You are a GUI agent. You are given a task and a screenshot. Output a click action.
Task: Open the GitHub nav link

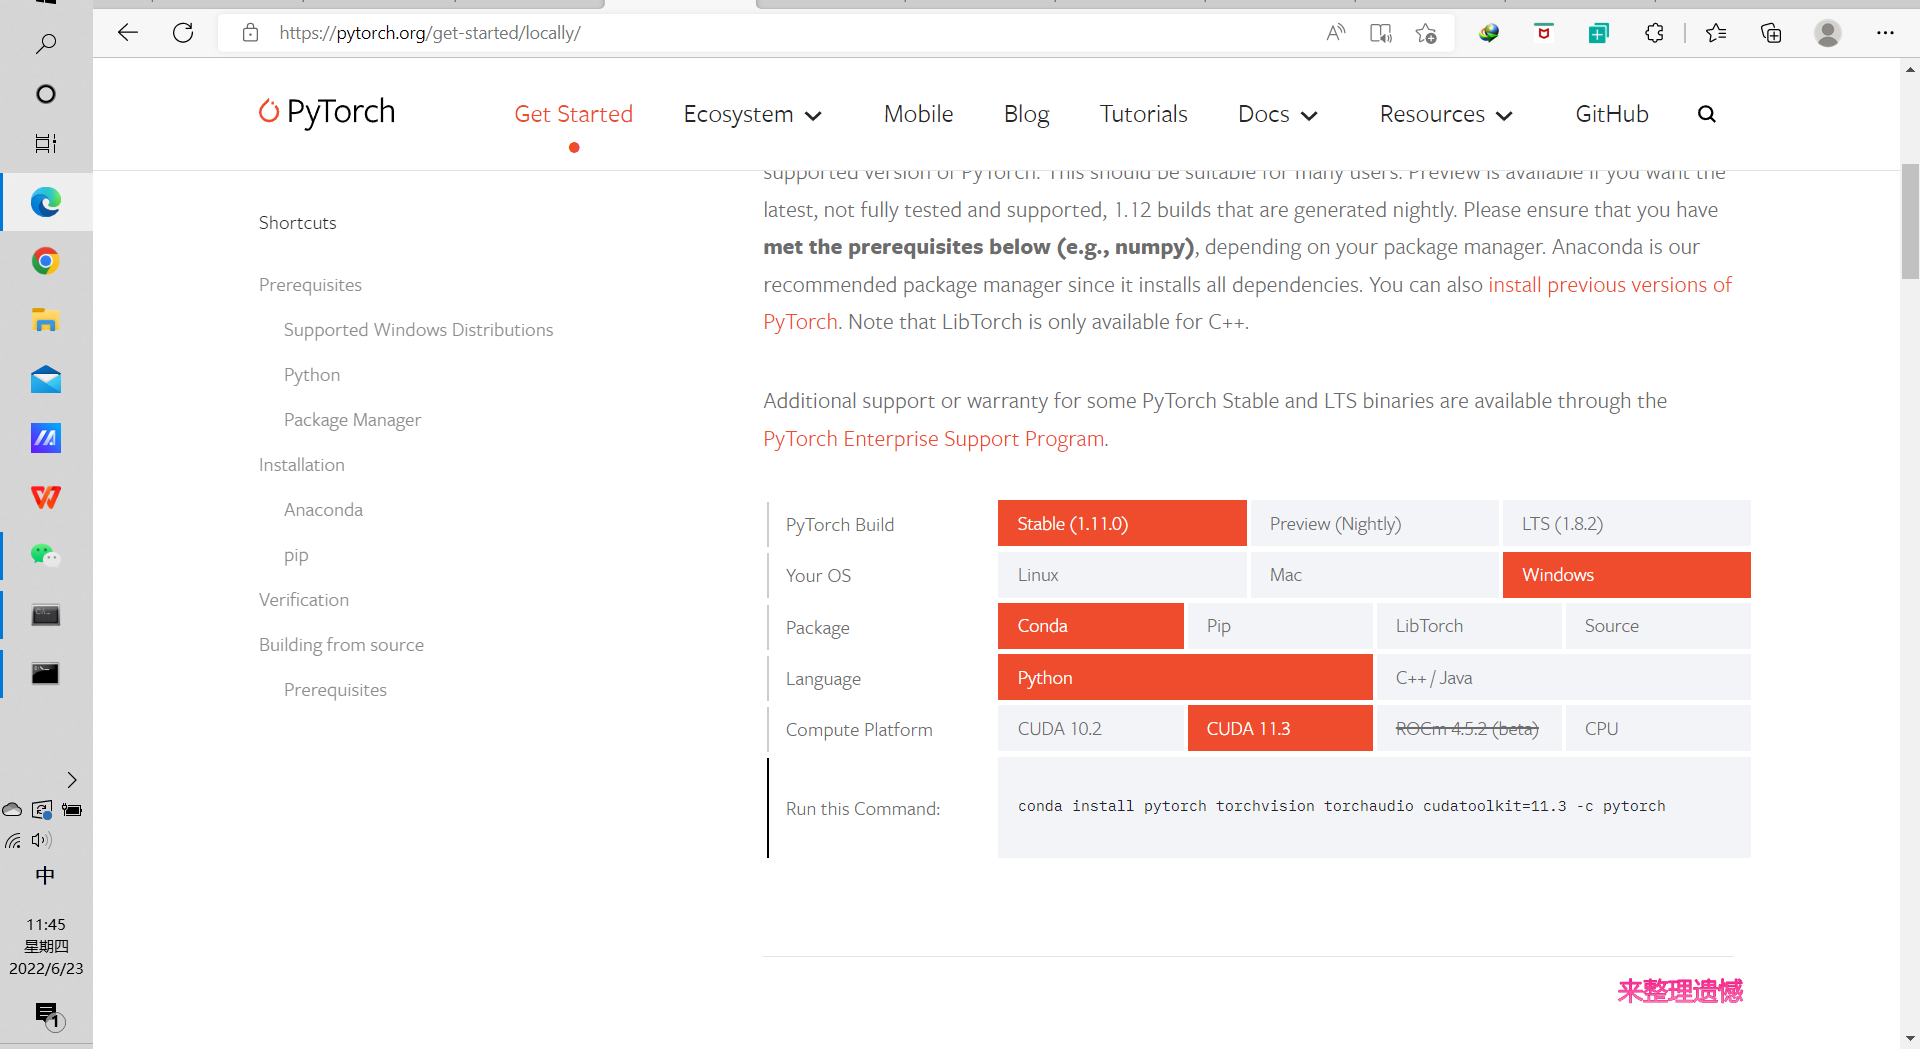point(1611,114)
